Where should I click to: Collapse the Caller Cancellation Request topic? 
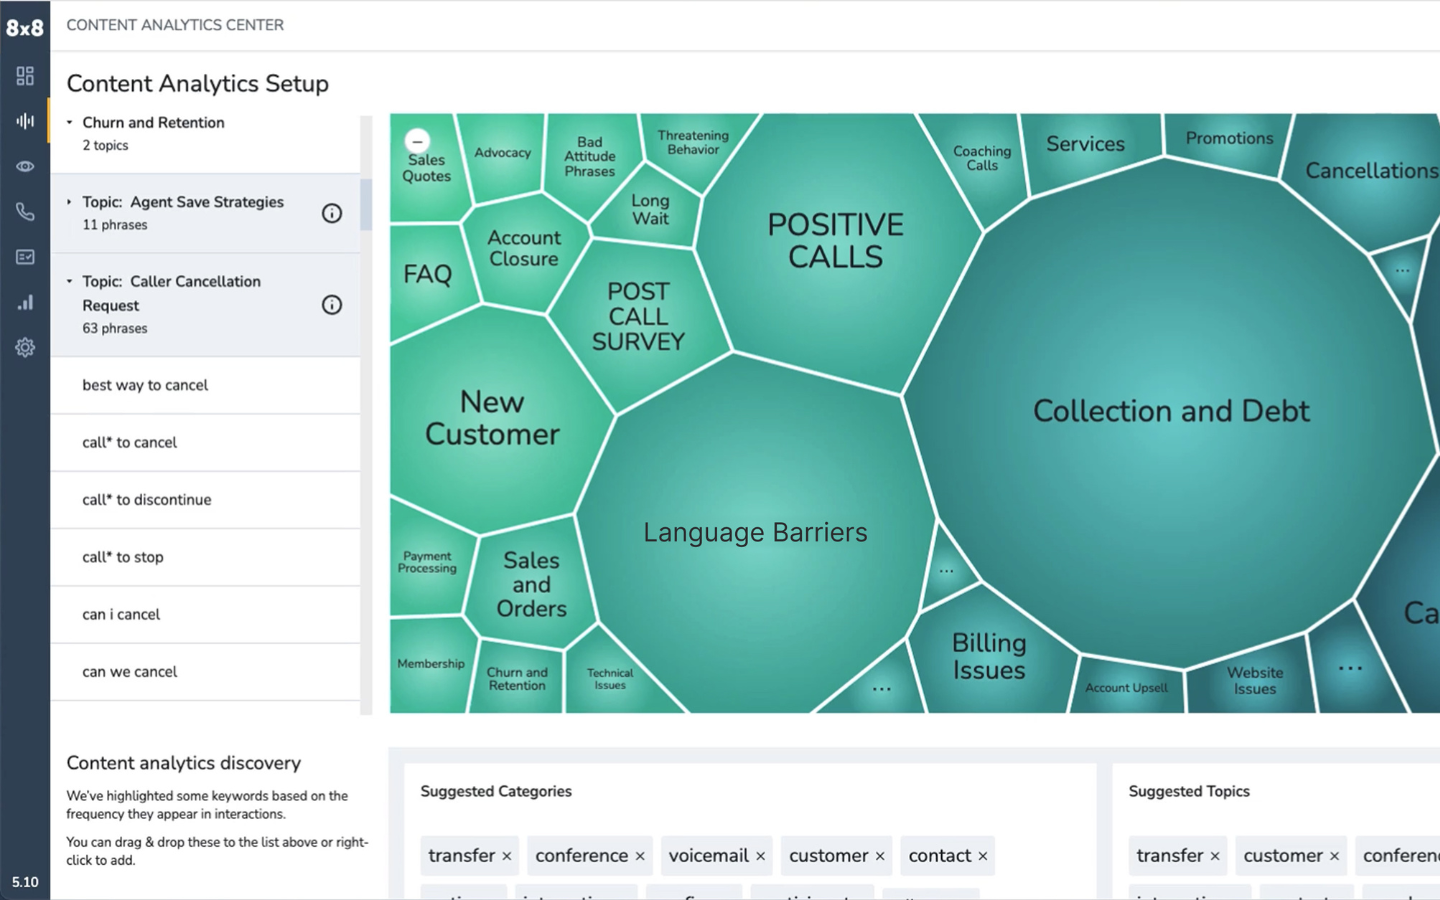click(70, 282)
